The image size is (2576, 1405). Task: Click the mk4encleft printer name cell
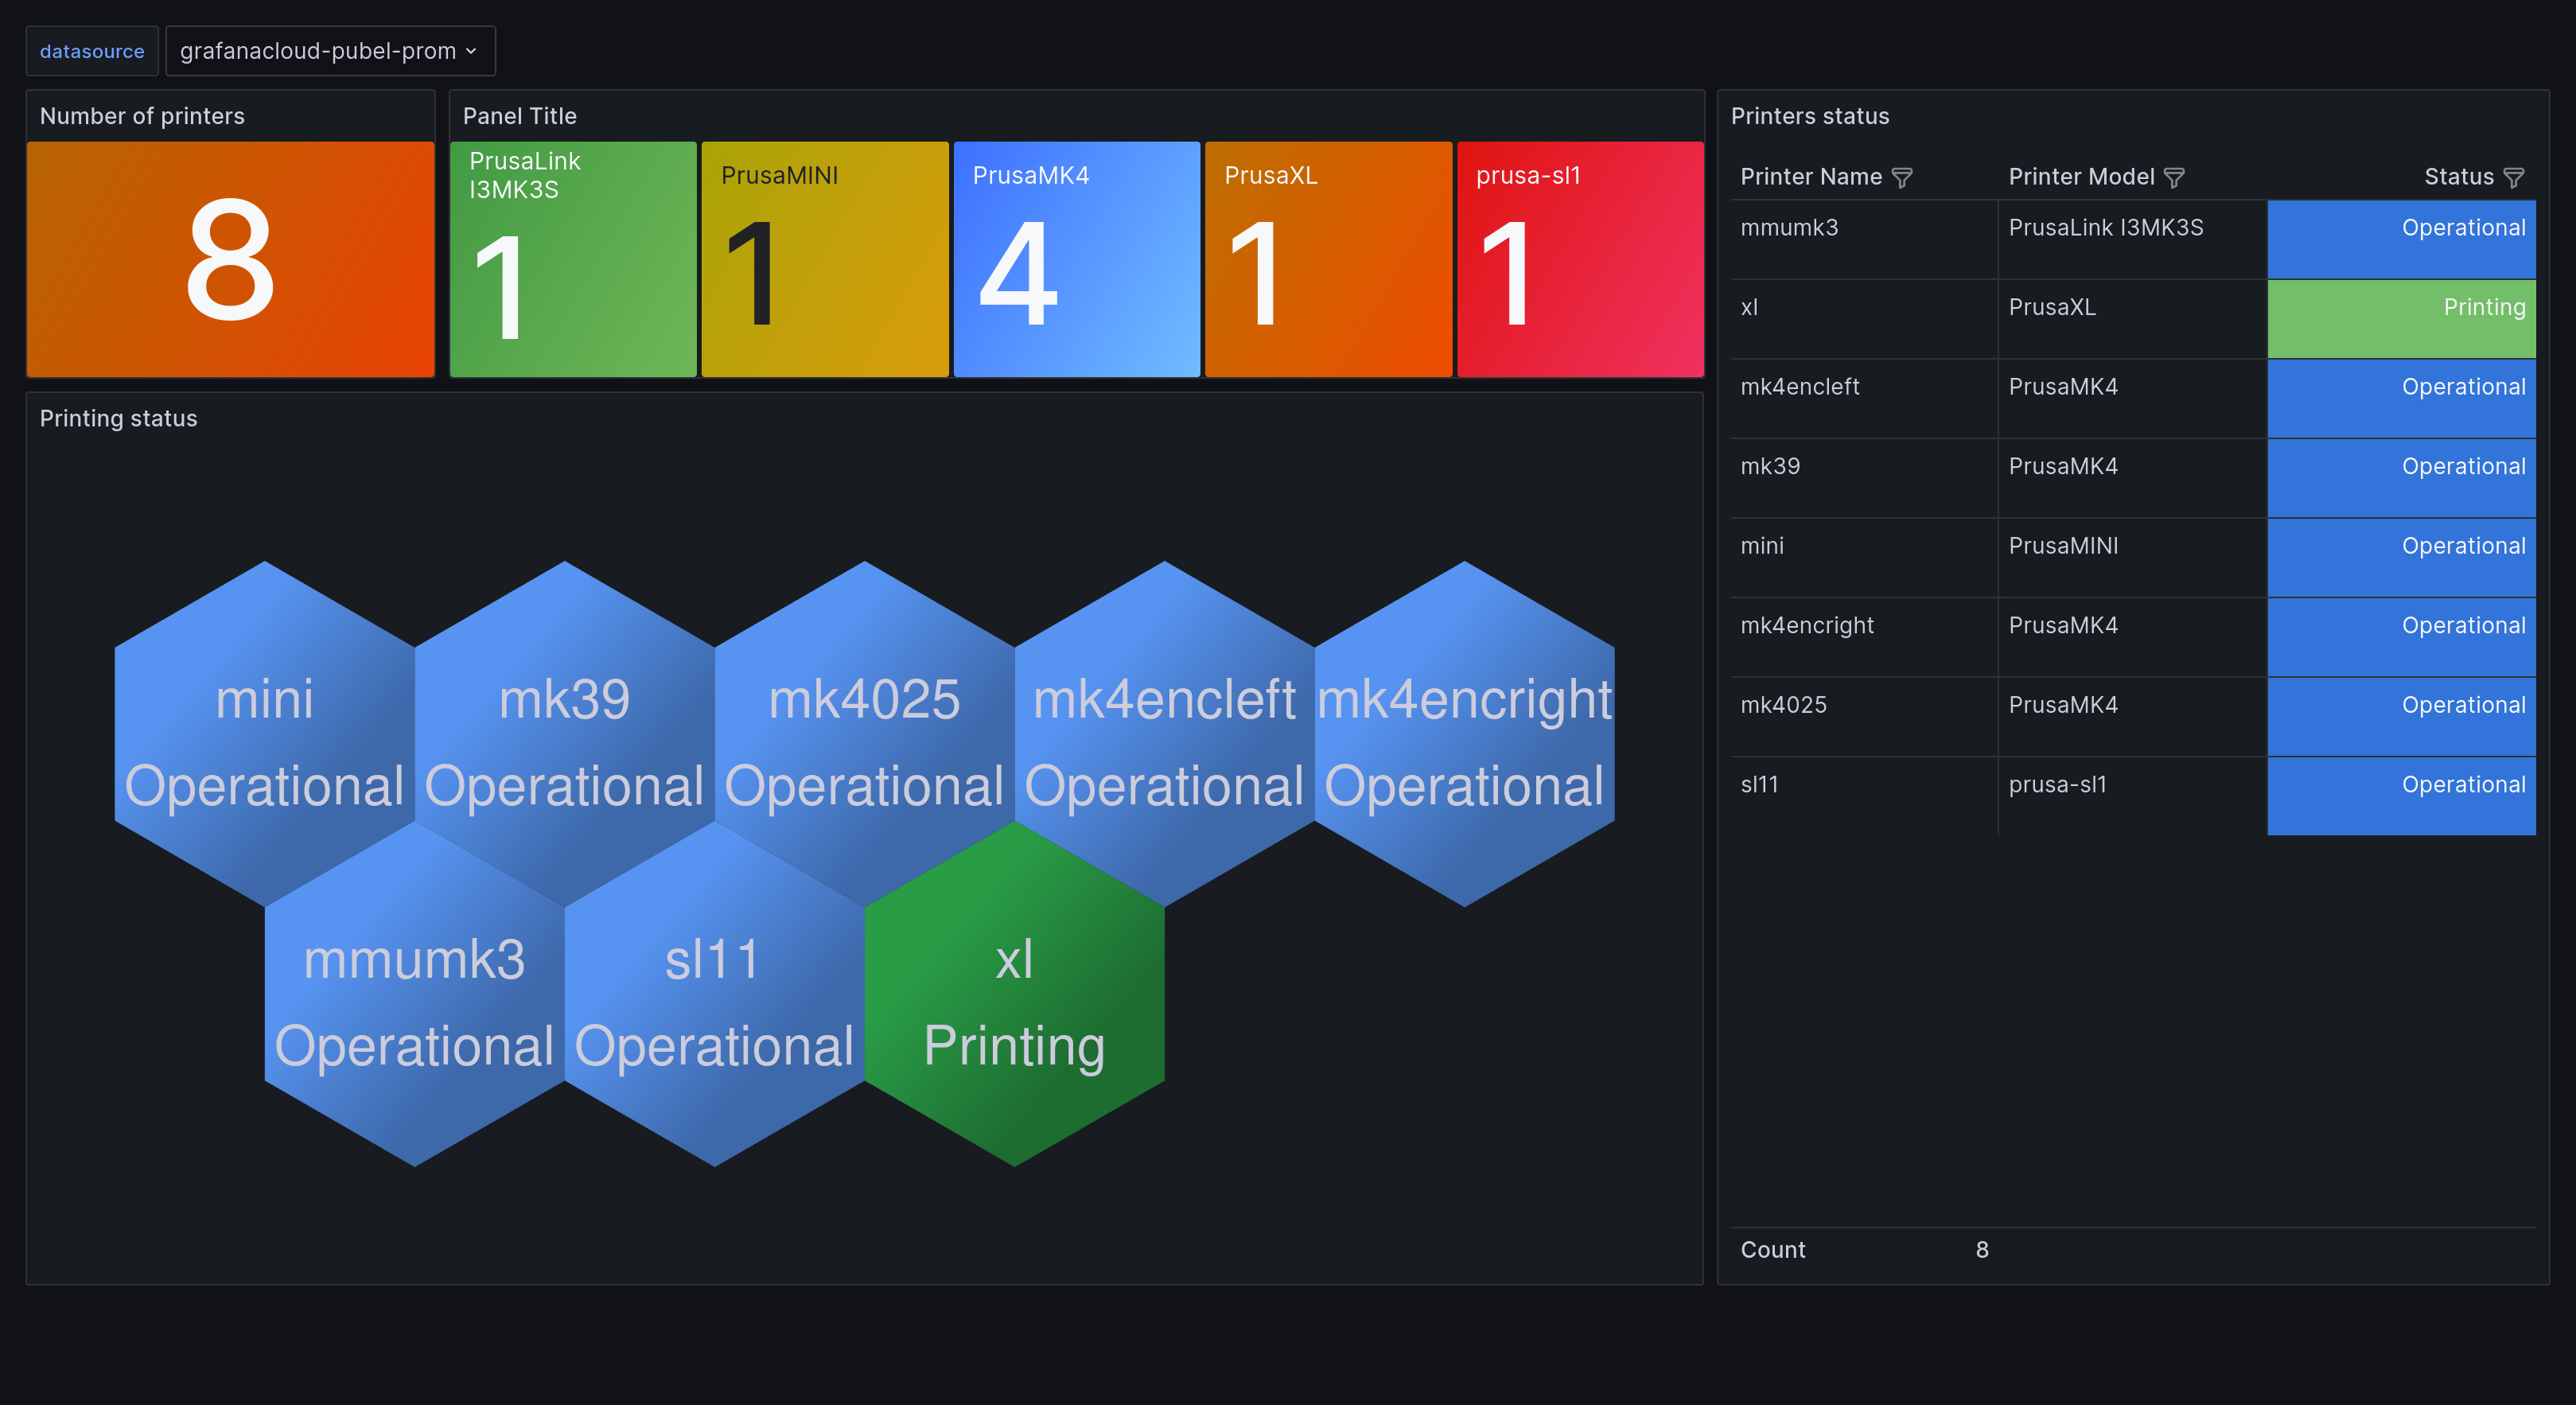pyautogui.click(x=1864, y=398)
